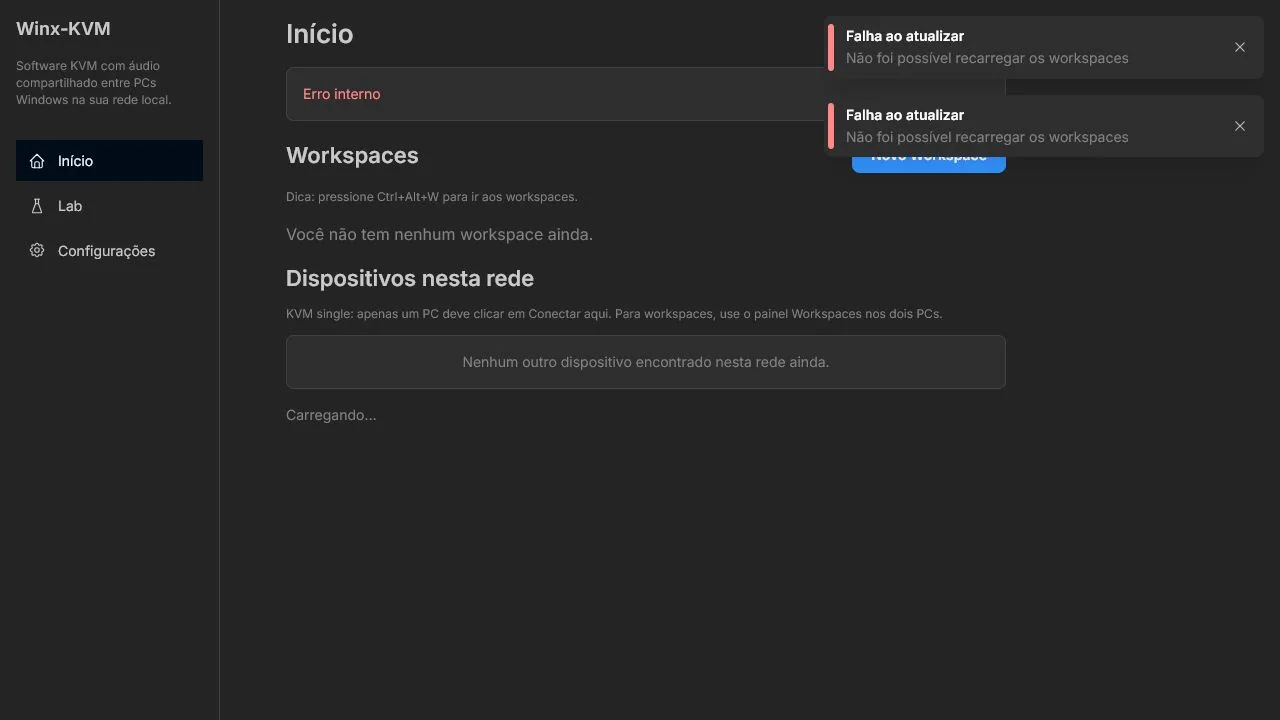Click the 'Nenhum outro dispositivo encontrado' box
This screenshot has width=1280, height=720.
[646, 362]
